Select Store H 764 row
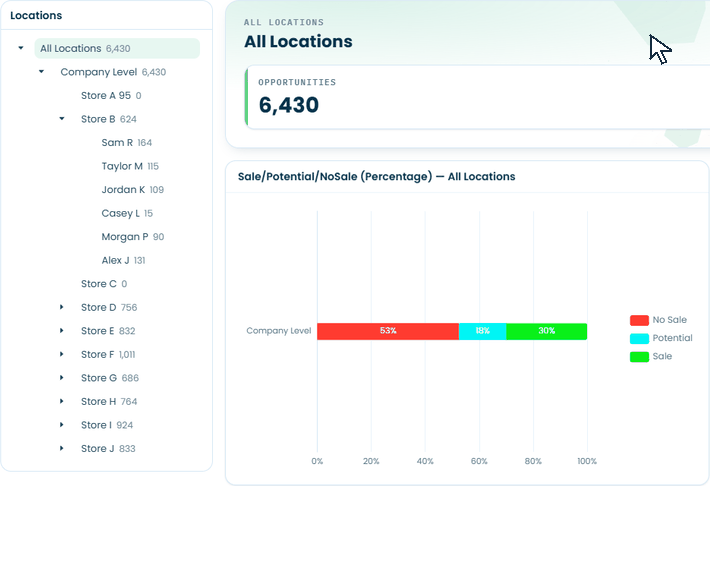Image resolution: width=710 pixels, height=587 pixels. 109,402
